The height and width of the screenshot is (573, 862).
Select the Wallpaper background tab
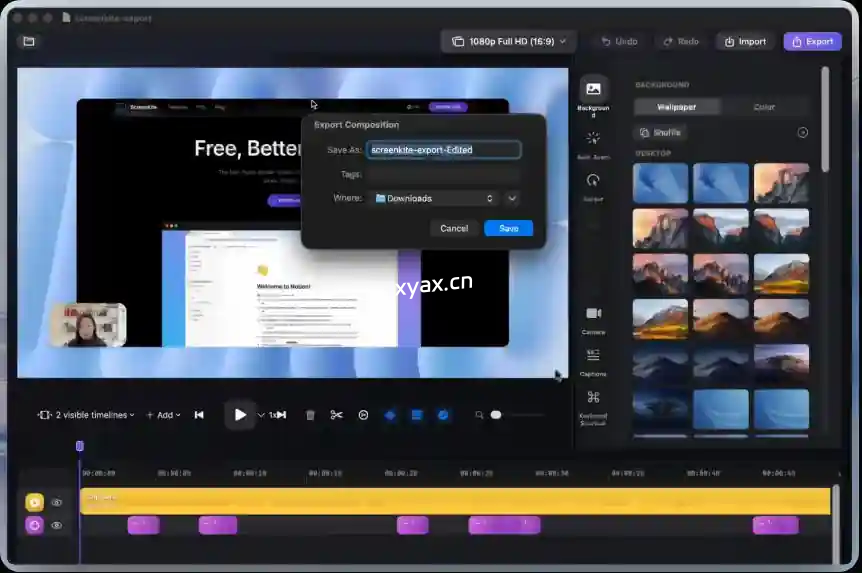coord(677,107)
